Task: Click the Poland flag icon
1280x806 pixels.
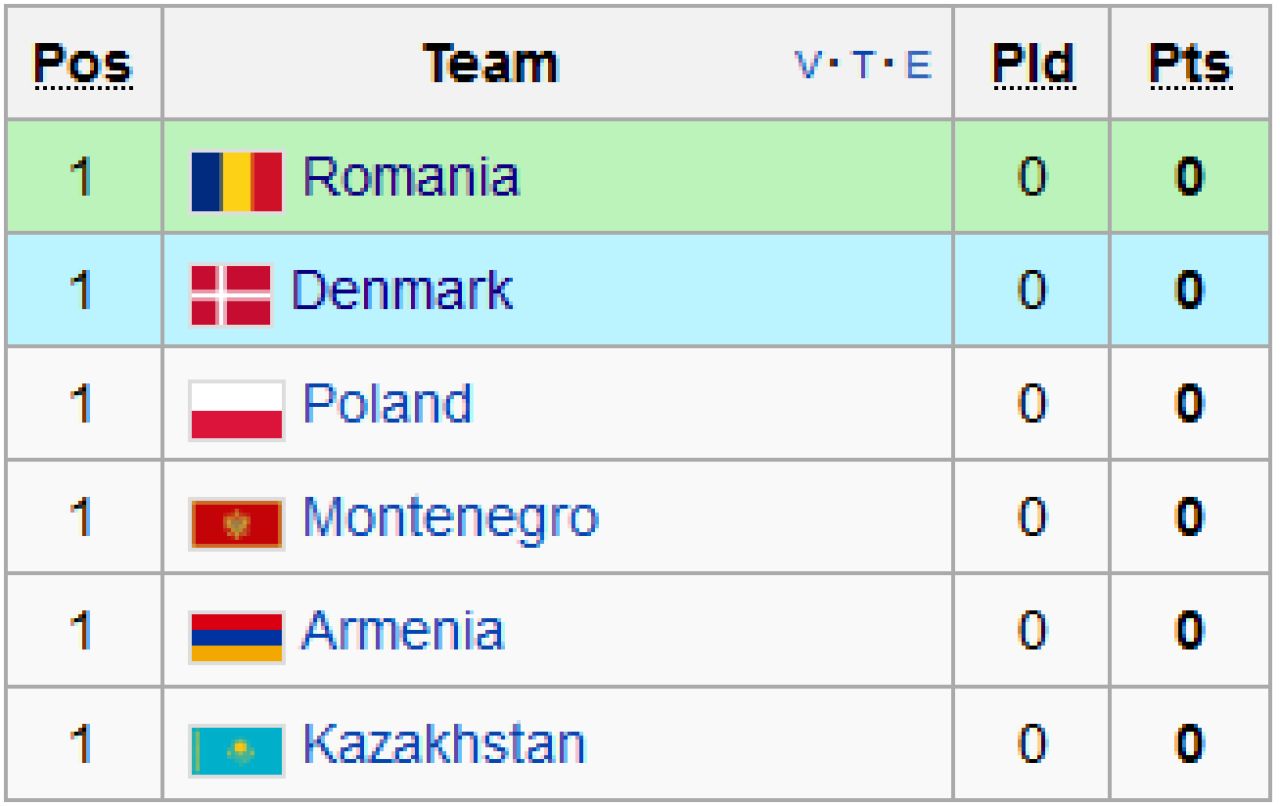Action: (237, 409)
